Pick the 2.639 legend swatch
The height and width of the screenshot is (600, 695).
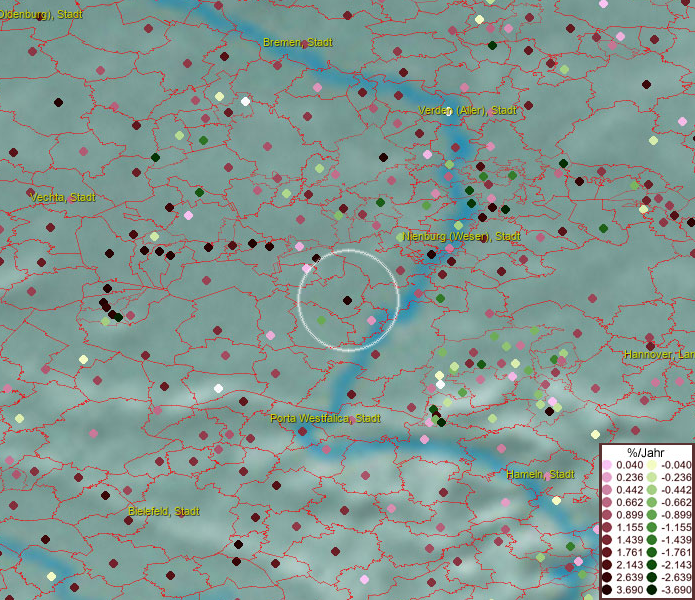[x=607, y=577]
